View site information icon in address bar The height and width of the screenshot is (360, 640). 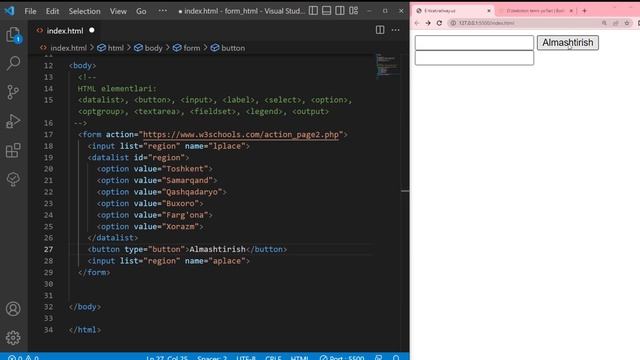coord(453,23)
